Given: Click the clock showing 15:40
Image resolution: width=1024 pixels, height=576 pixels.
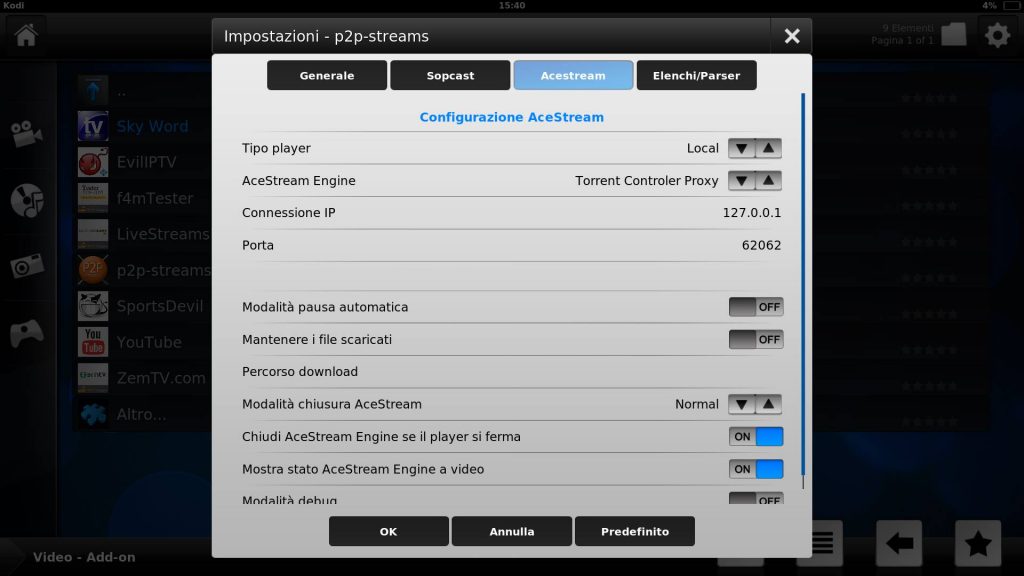Looking at the screenshot, I should click(x=512, y=5).
